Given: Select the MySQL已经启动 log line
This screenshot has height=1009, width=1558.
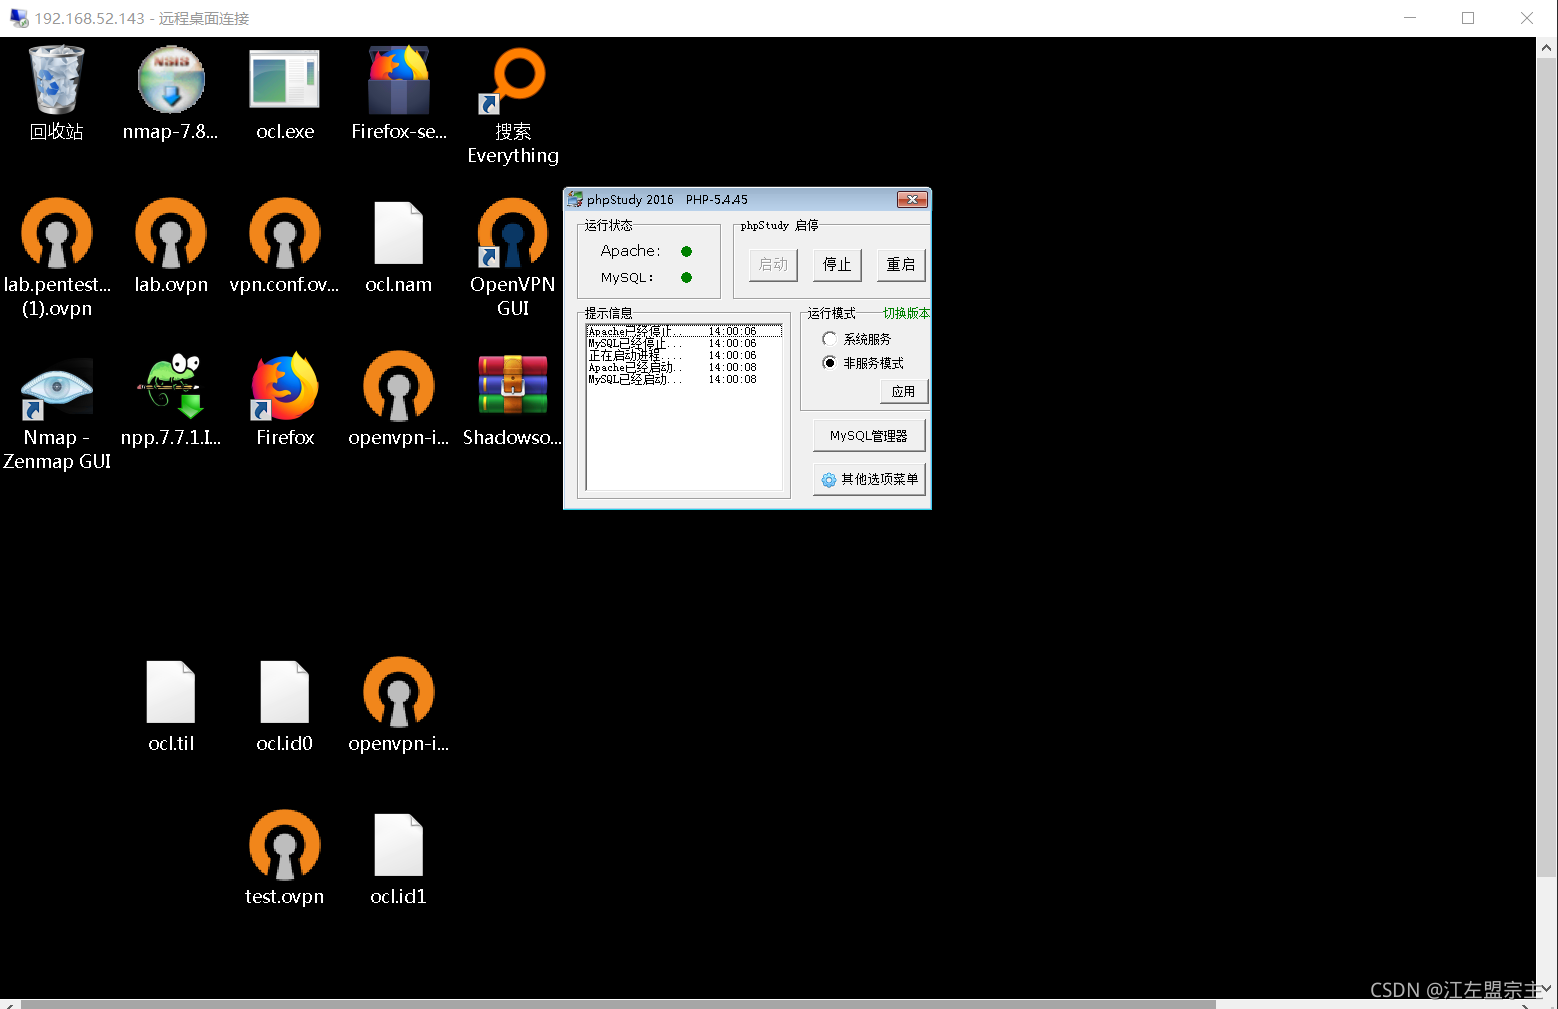Looking at the screenshot, I should (684, 379).
